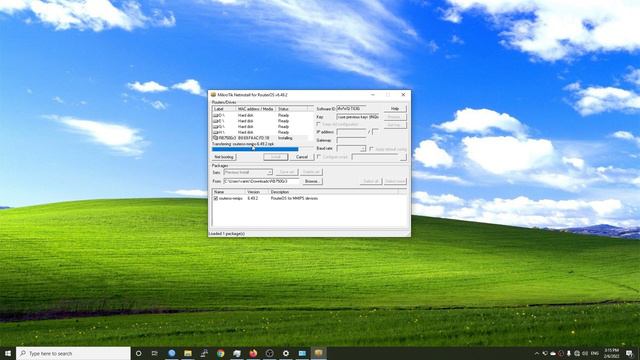Screen dimensions: 640x360
Task: Toggle the routeros-mmips package checkbox
Action: (216, 198)
